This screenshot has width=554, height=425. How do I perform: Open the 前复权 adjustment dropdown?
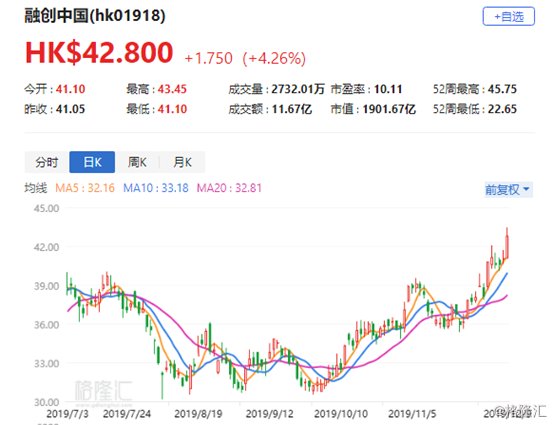pyautogui.click(x=508, y=190)
